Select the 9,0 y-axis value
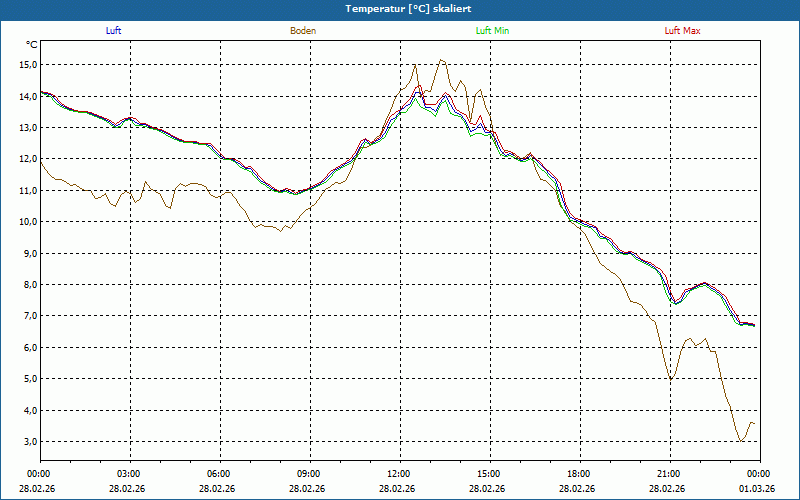Screen dimensions: 800x500 point(30,254)
